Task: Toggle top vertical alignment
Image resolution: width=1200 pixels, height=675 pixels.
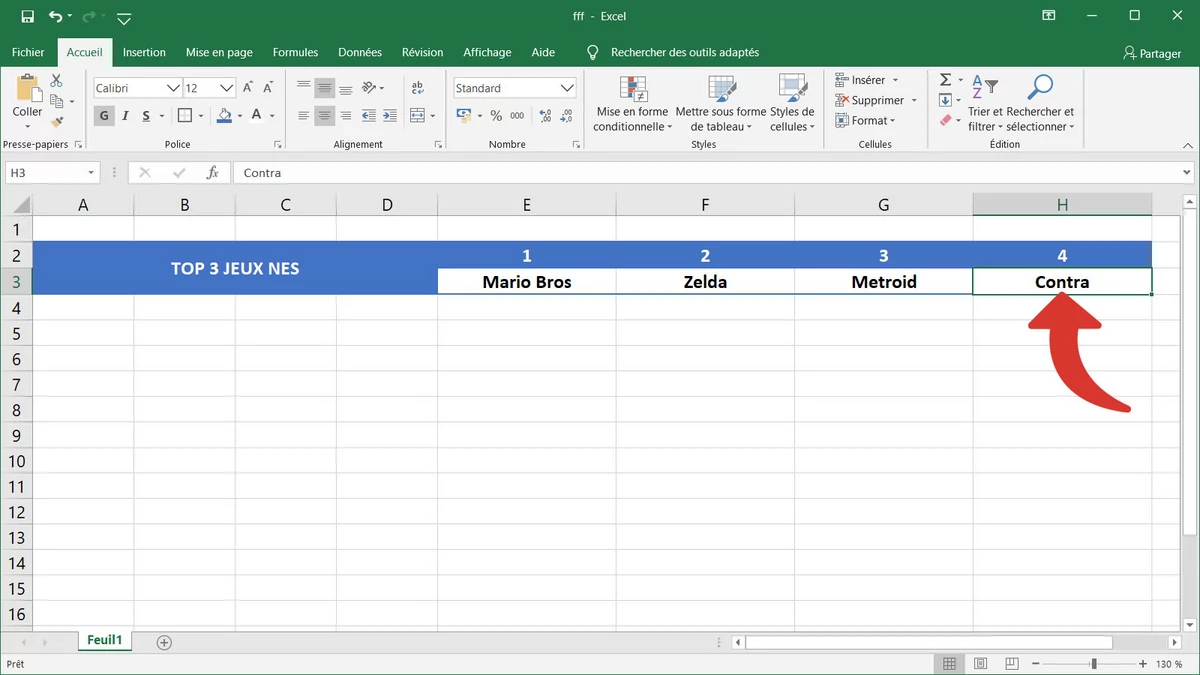Action: (303, 88)
